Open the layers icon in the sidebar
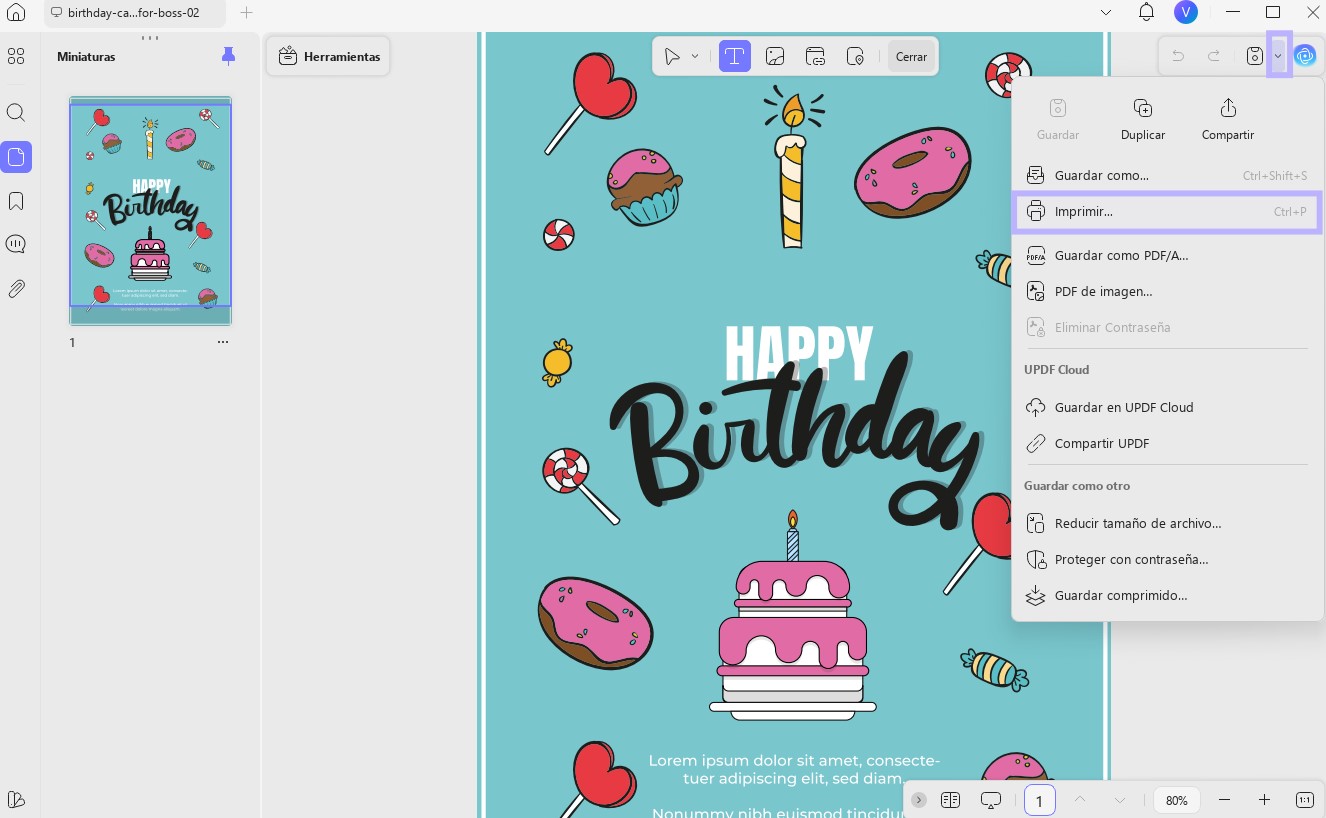 pyautogui.click(x=16, y=799)
